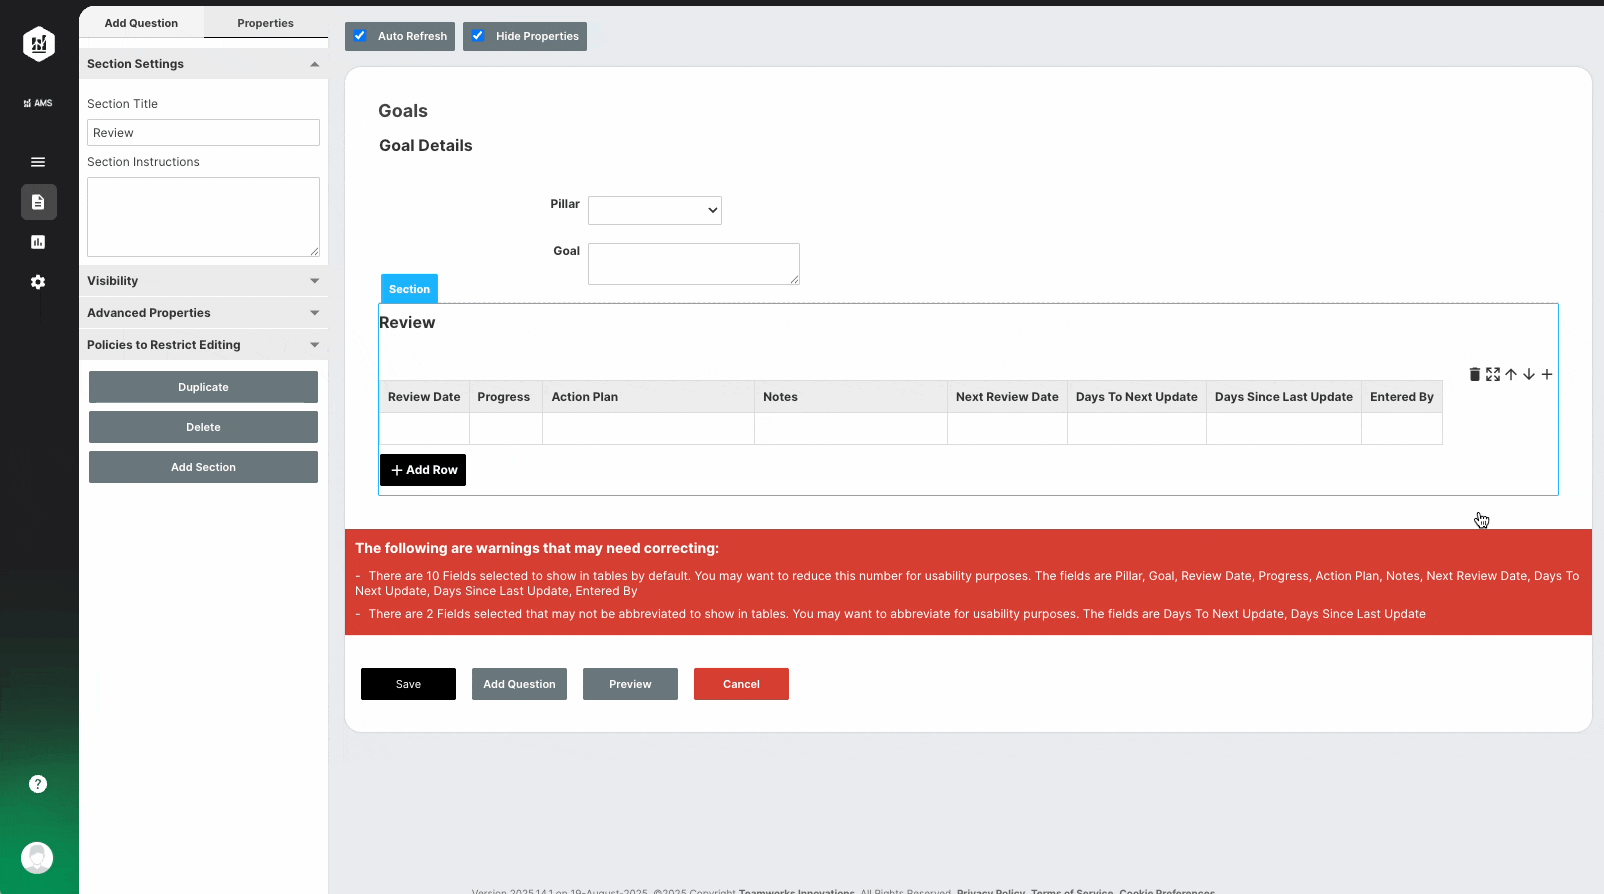Click the Delete button in the properties panel
Viewport: 1604px width, 894px height.
[203, 427]
